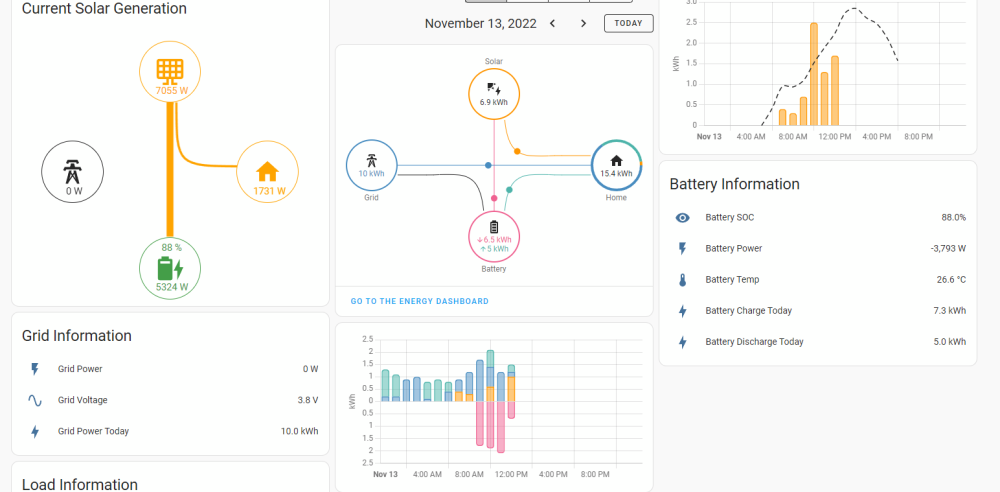This screenshot has width=1000, height=492.
Task: Click the Battery Charge Today flash icon
Action: coord(682,311)
